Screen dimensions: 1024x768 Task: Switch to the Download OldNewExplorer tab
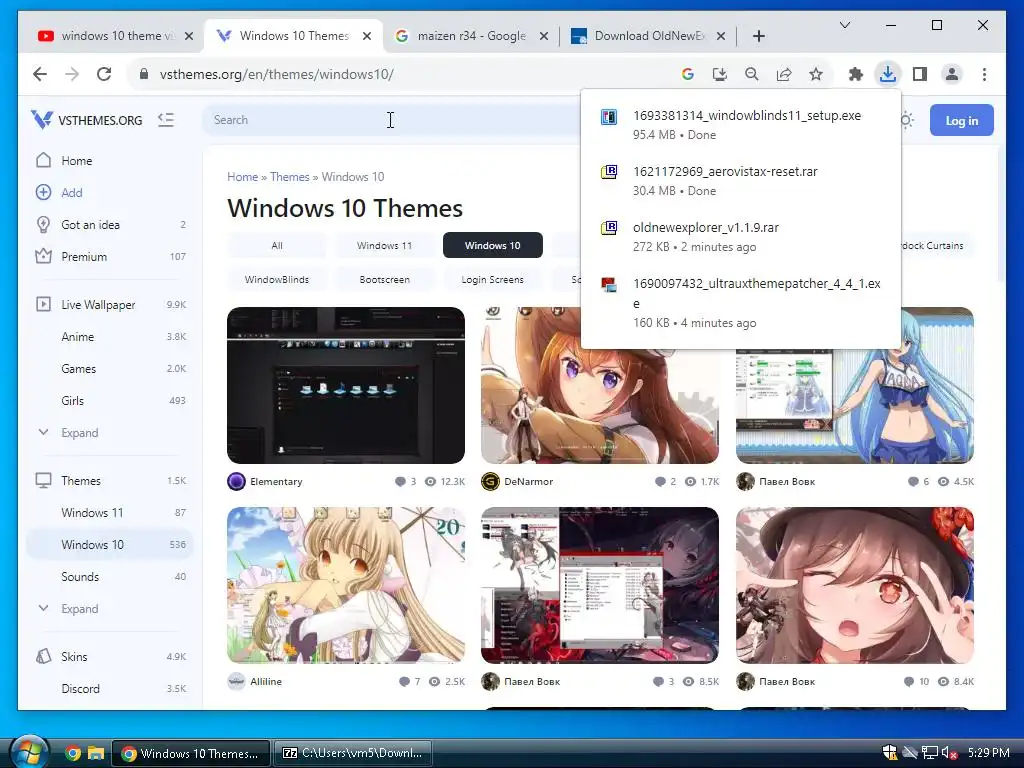coord(649,36)
